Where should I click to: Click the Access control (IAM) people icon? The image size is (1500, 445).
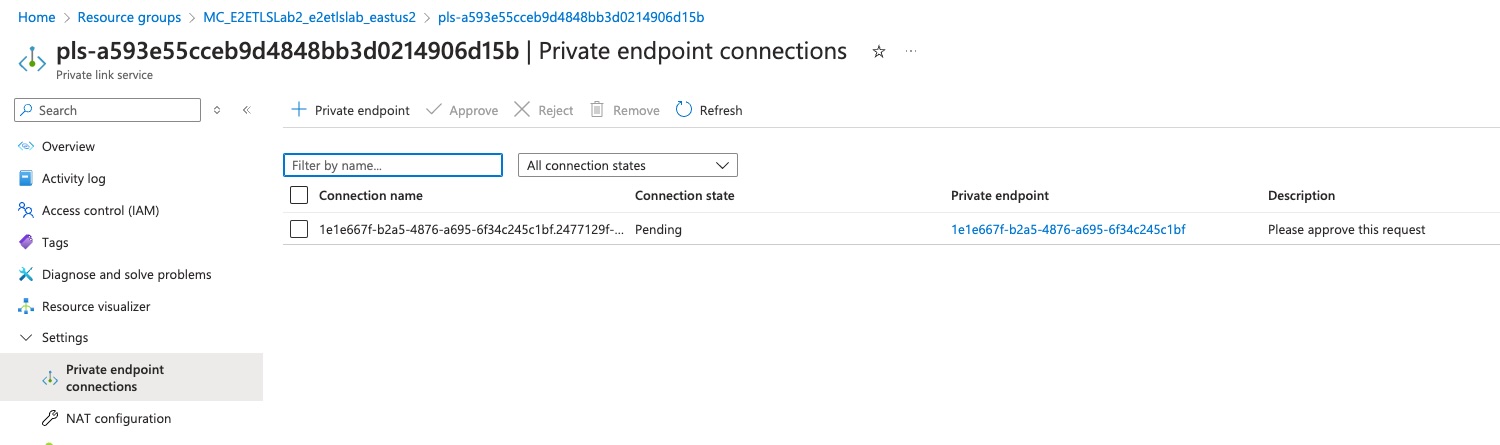pyautogui.click(x=26, y=210)
